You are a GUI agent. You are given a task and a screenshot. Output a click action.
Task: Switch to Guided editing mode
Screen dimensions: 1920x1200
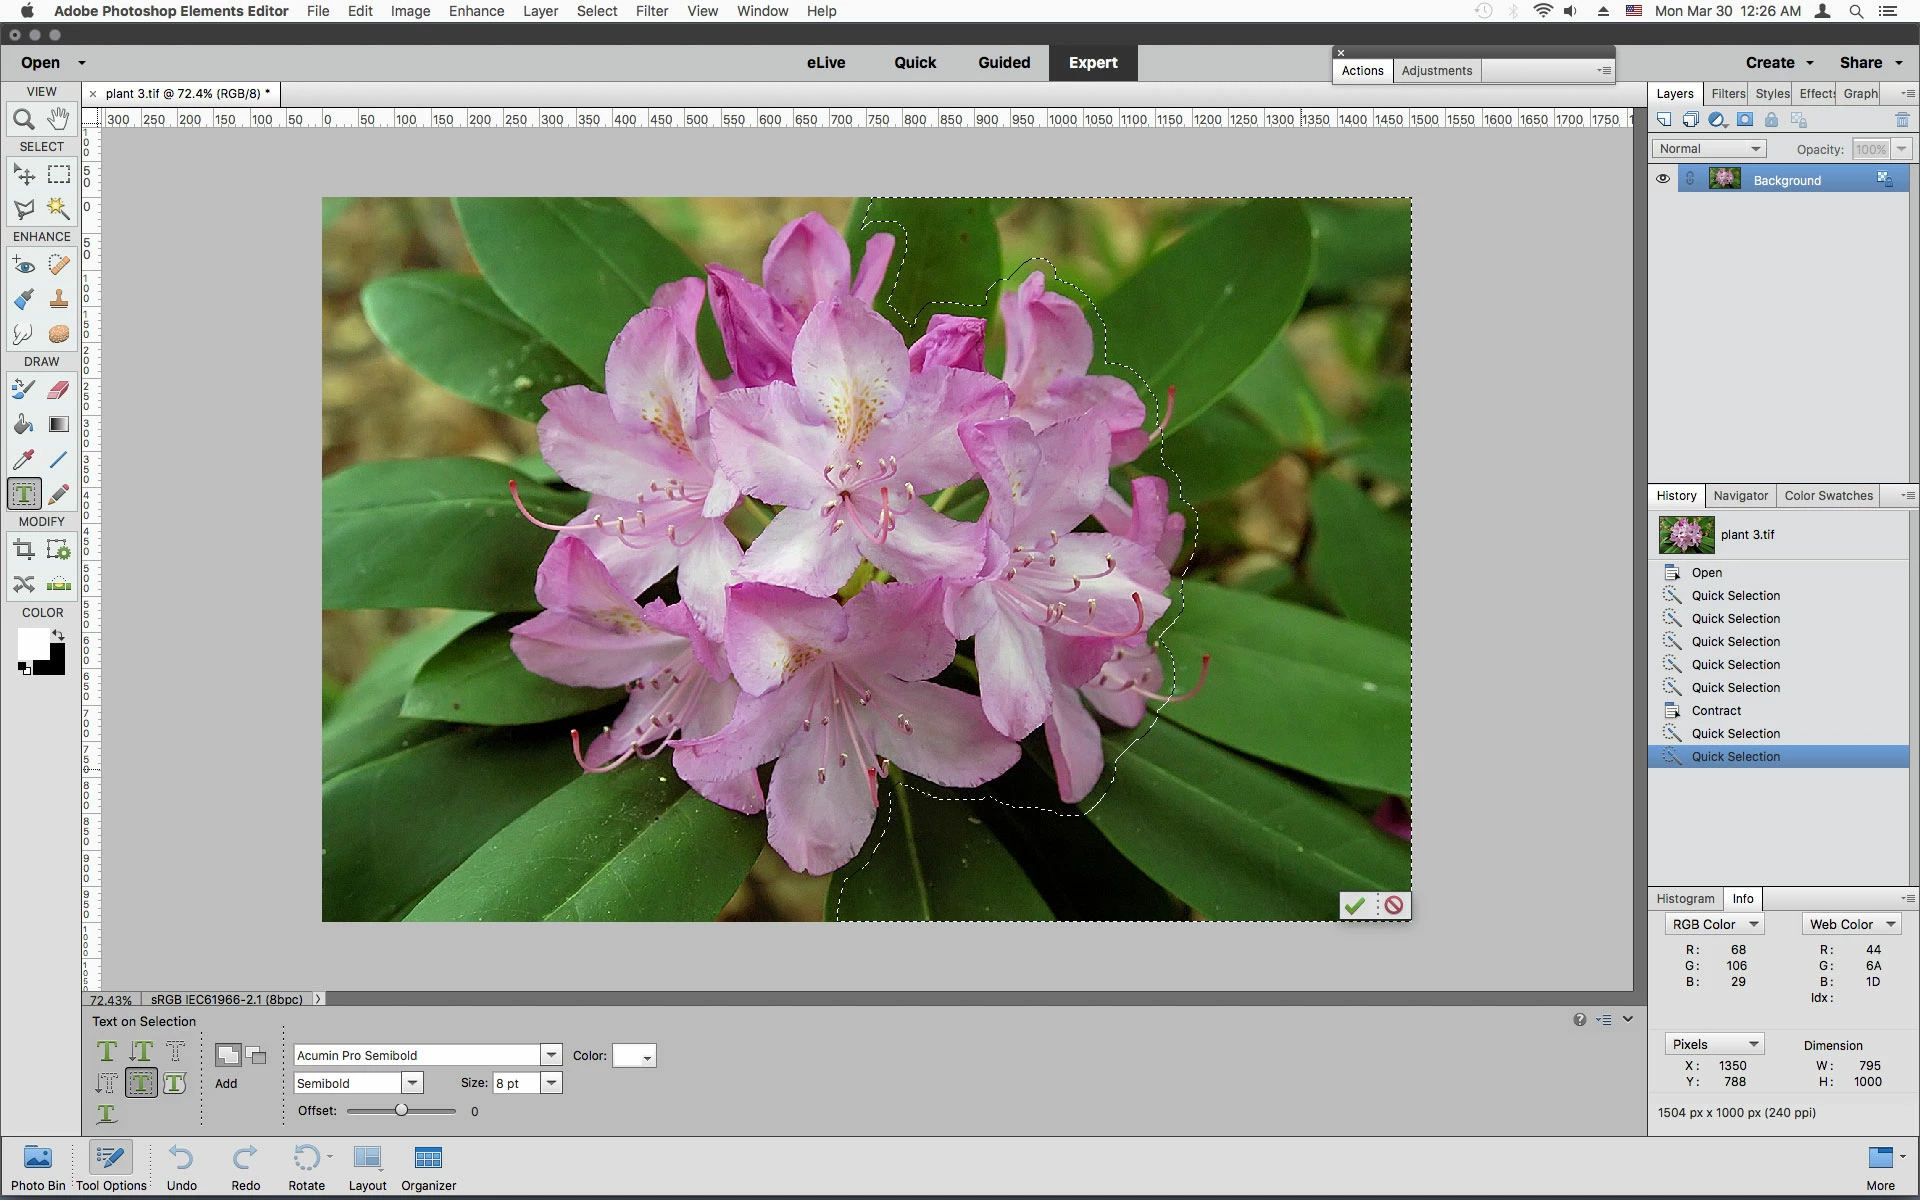pyautogui.click(x=1003, y=62)
